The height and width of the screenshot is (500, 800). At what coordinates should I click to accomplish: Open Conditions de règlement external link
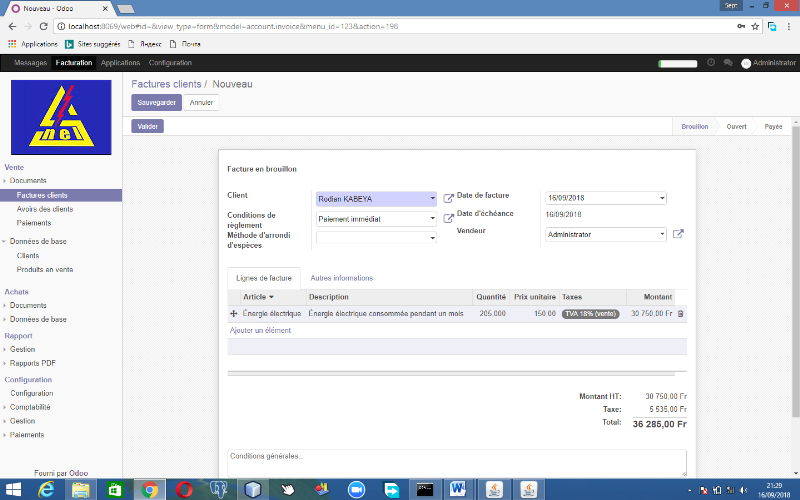click(449, 219)
